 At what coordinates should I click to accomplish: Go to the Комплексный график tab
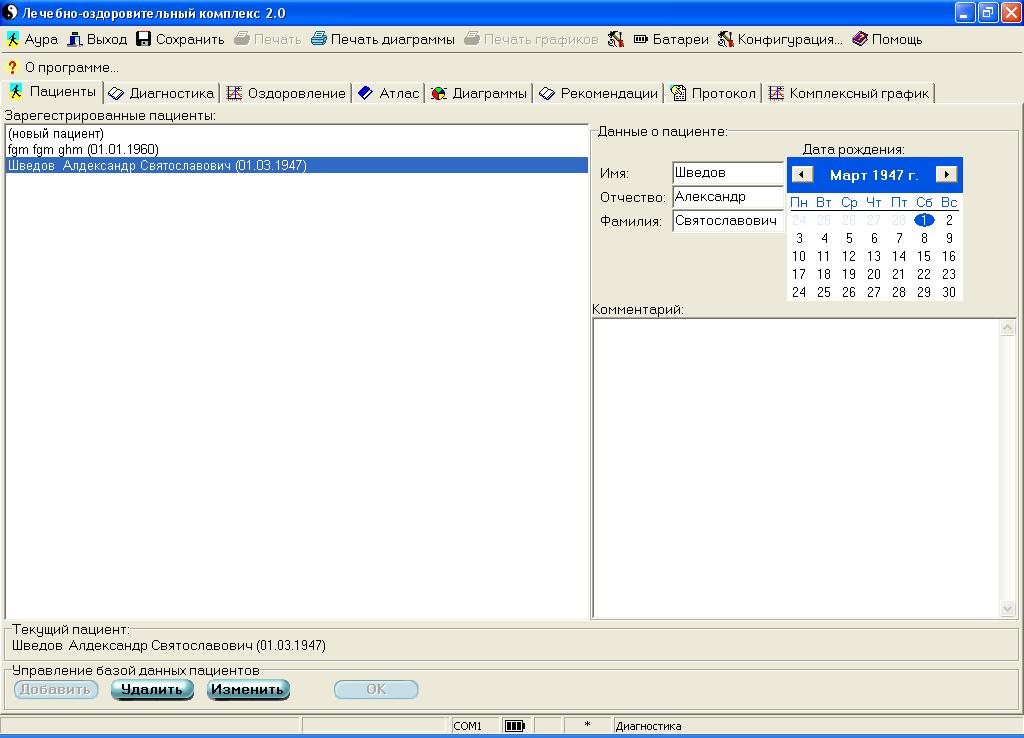coord(849,93)
